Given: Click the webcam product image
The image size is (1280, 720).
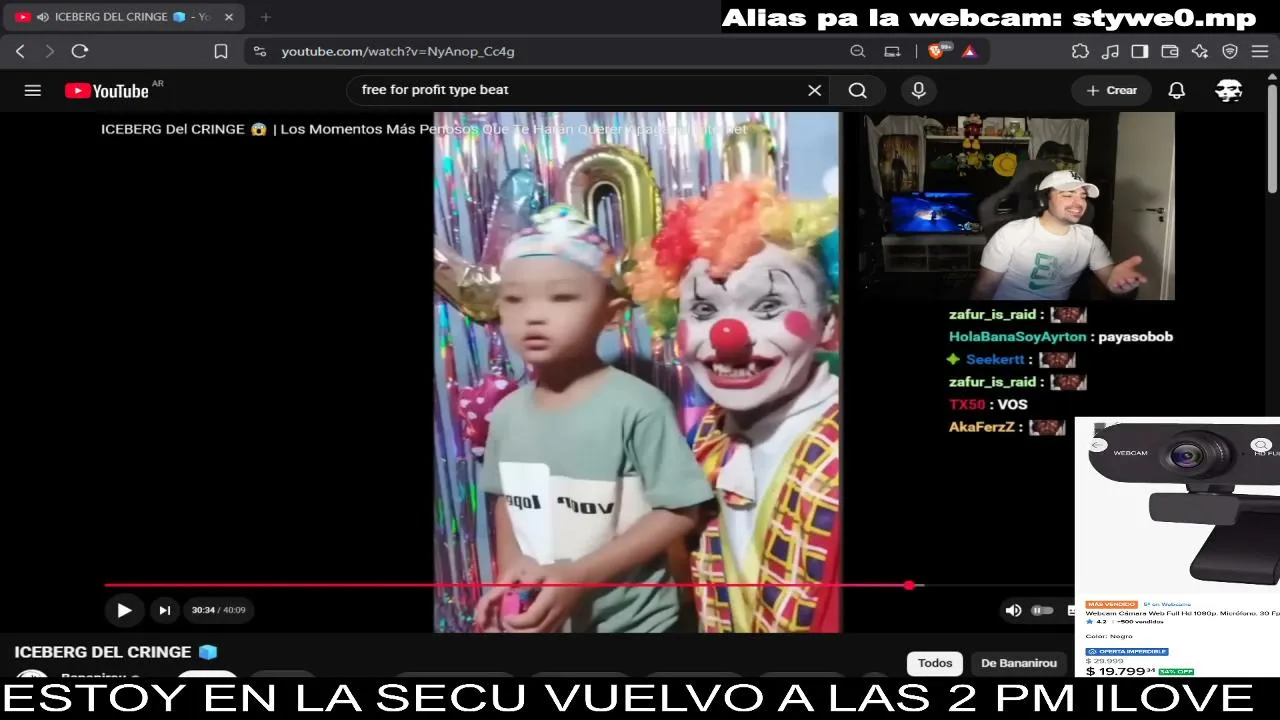Looking at the screenshot, I should tap(1180, 505).
